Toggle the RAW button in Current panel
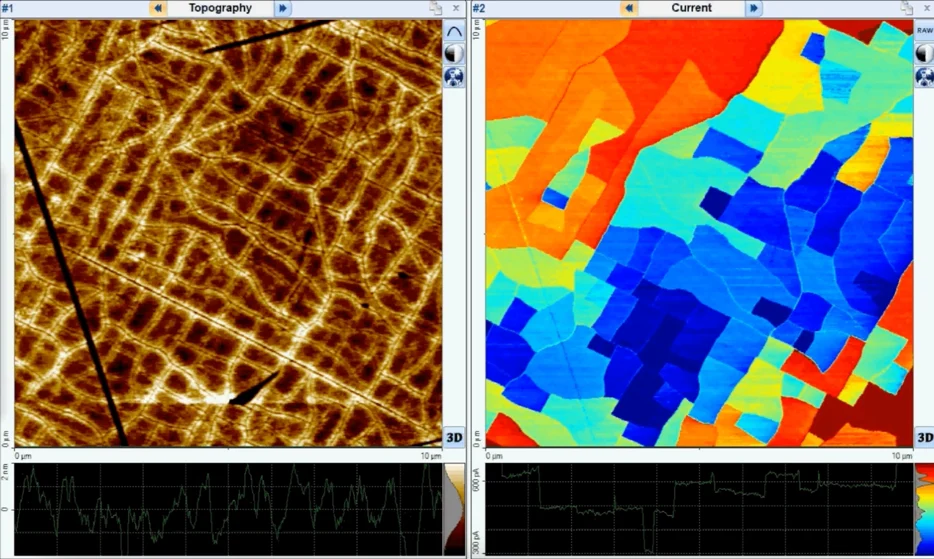 (x=924, y=30)
